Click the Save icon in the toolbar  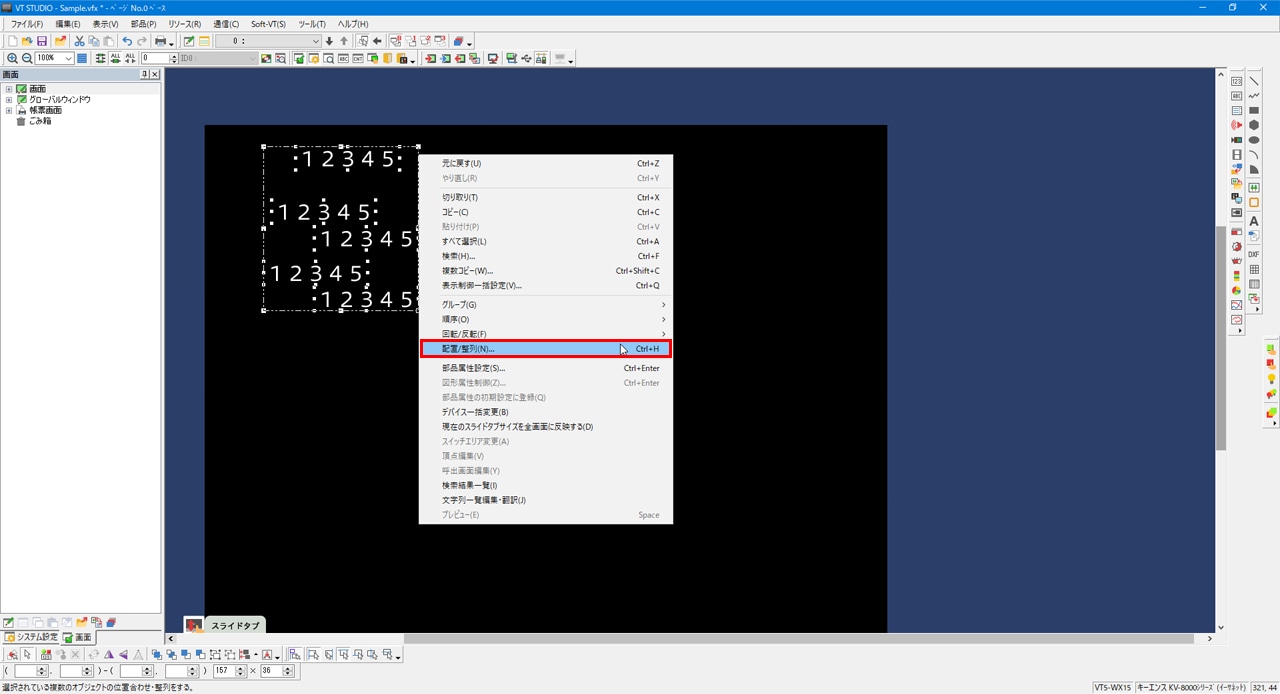(42, 41)
